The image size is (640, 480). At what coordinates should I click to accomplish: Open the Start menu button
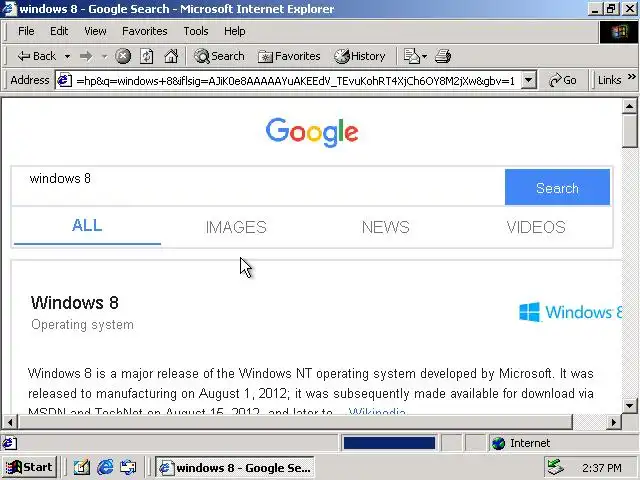(29, 467)
